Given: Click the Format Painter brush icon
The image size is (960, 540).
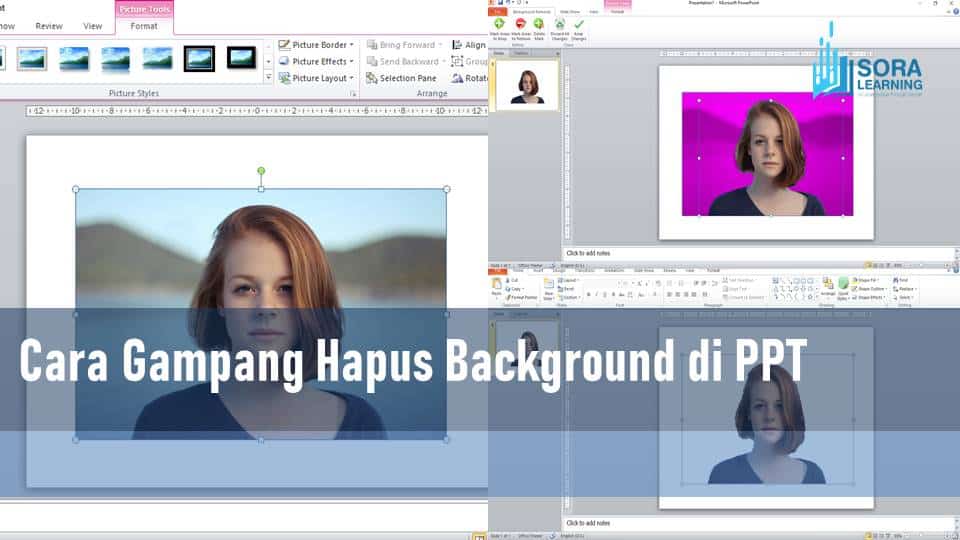Looking at the screenshot, I should tap(508, 298).
